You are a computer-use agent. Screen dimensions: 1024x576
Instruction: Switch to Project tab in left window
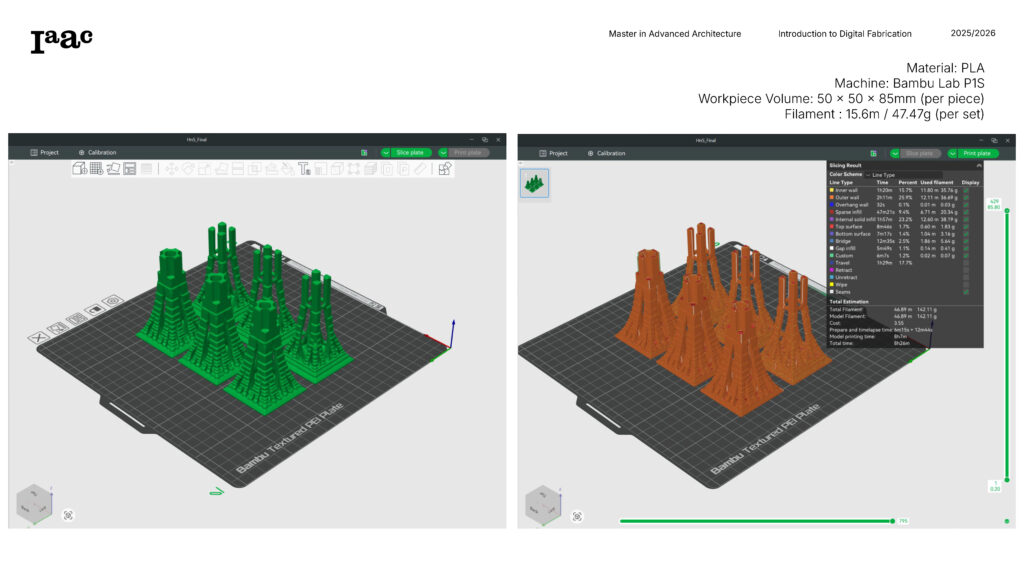point(44,153)
